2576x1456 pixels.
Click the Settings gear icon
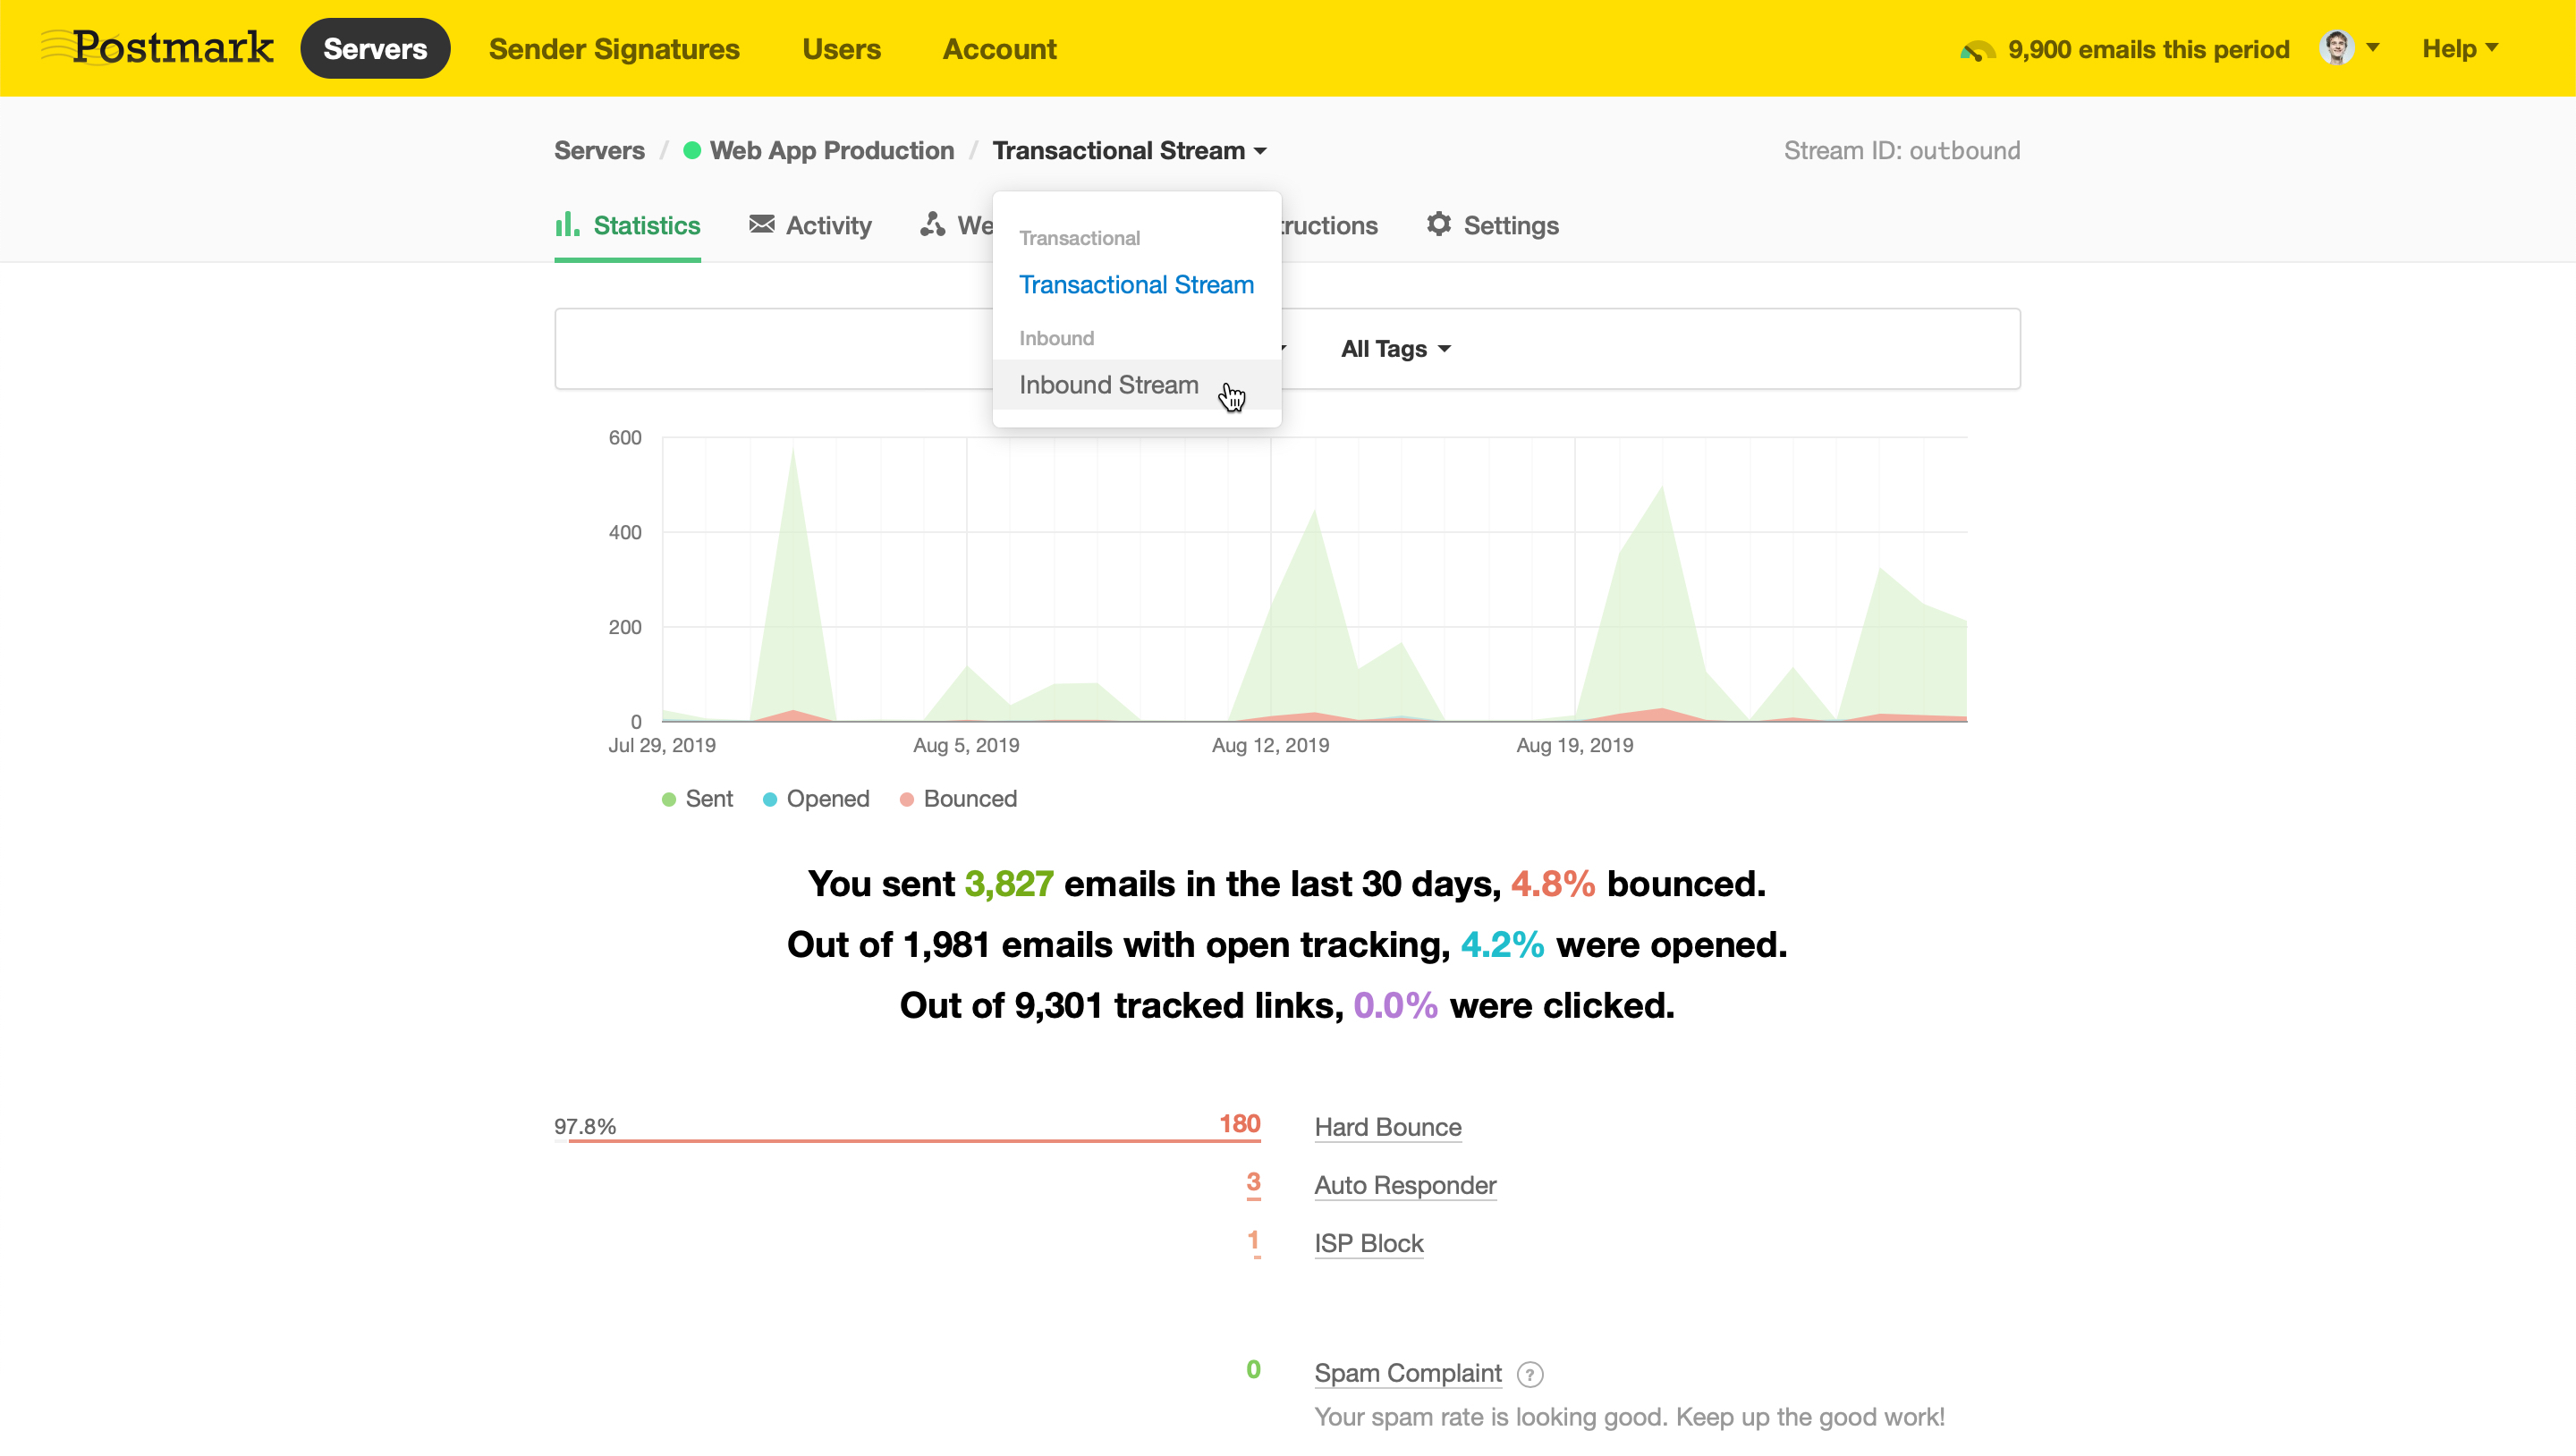1438,224
